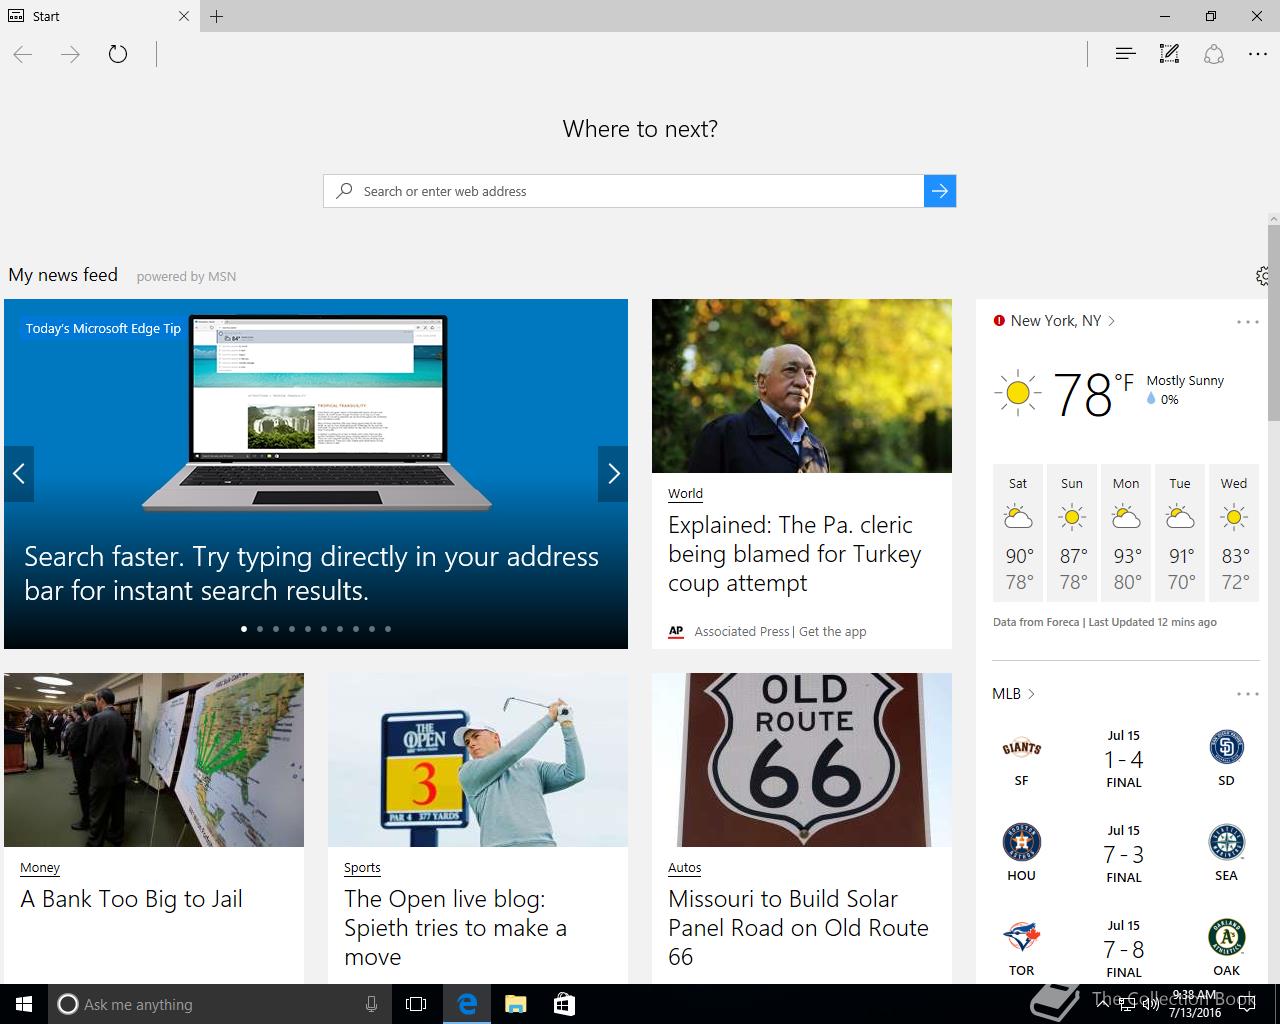Open news feed settings gear
The height and width of the screenshot is (1024, 1280).
1263,276
